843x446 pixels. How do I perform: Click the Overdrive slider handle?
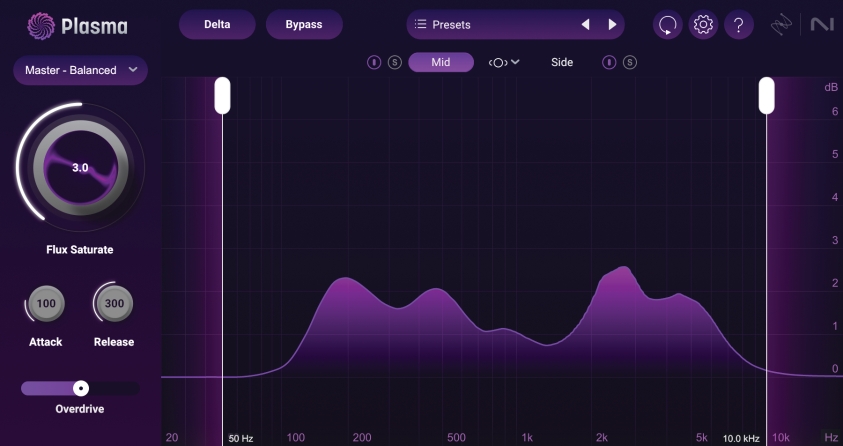(81, 388)
